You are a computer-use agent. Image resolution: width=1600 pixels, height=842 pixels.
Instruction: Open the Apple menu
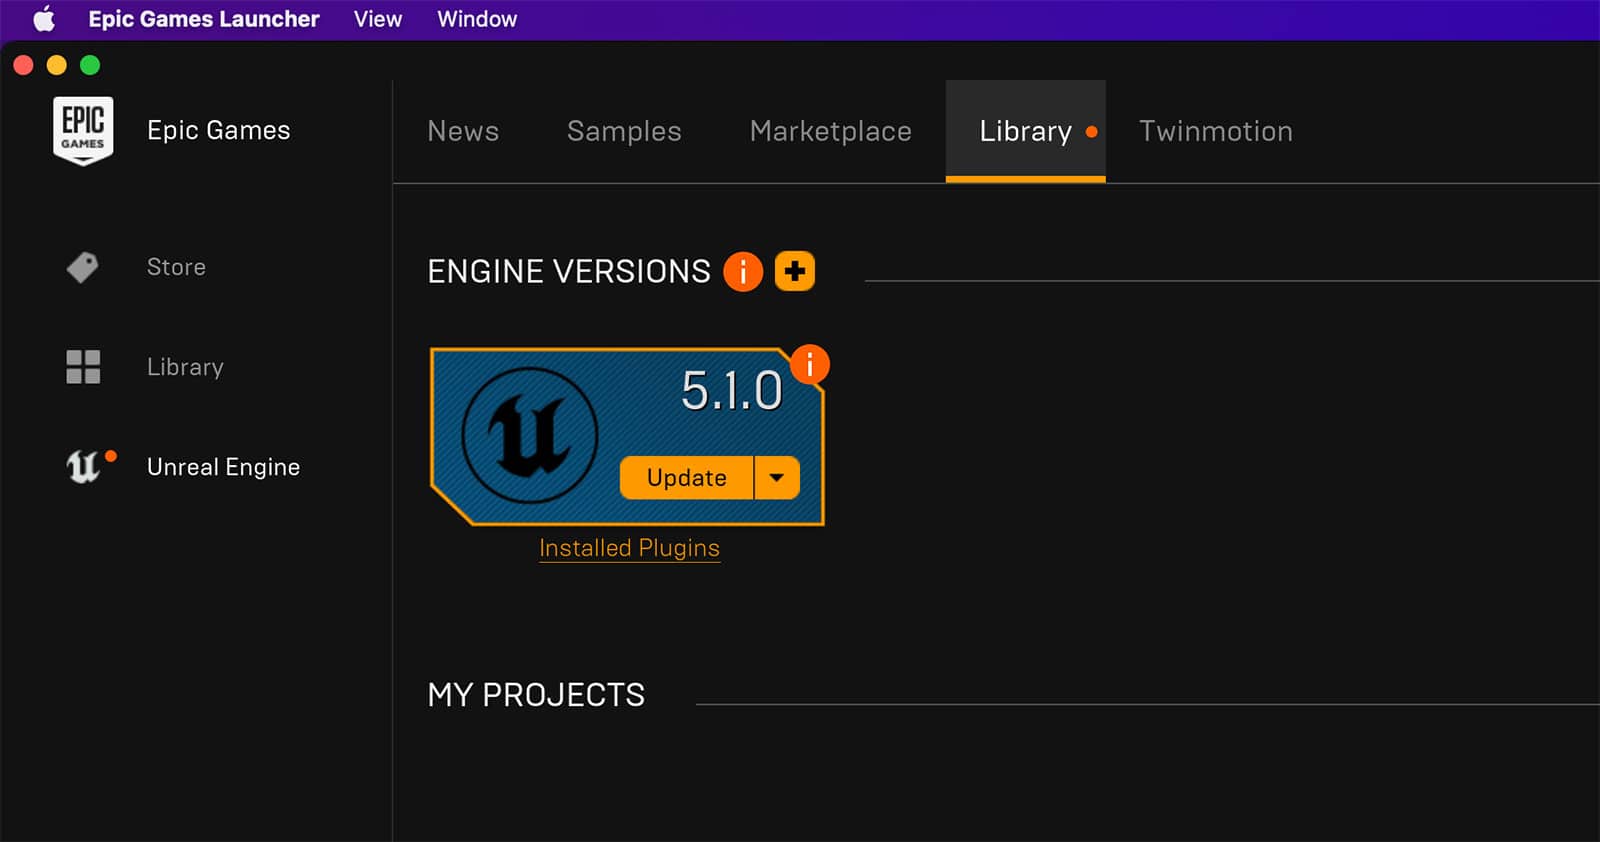44,19
